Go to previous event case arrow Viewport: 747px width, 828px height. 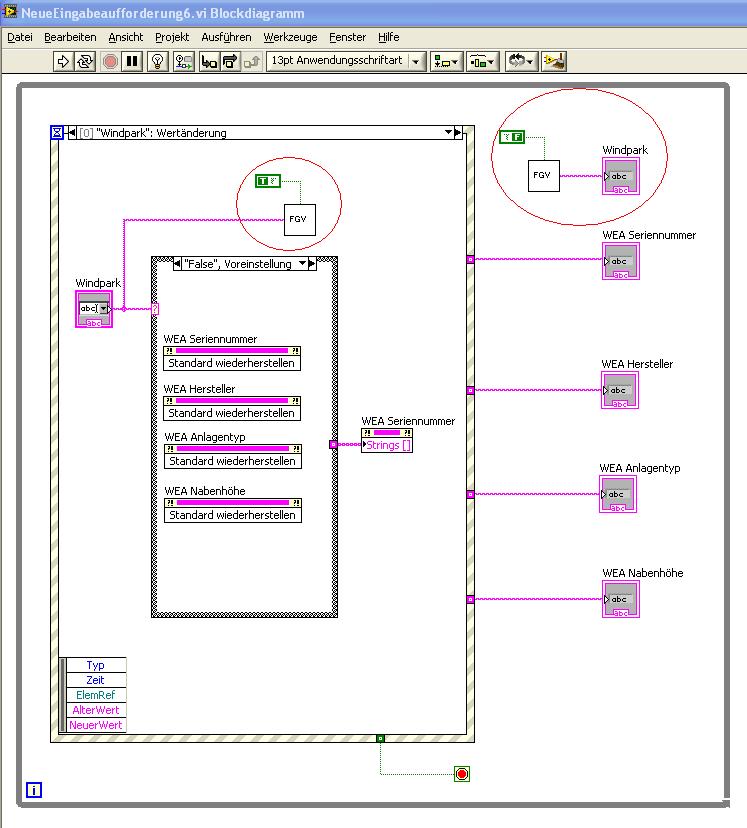point(72,133)
